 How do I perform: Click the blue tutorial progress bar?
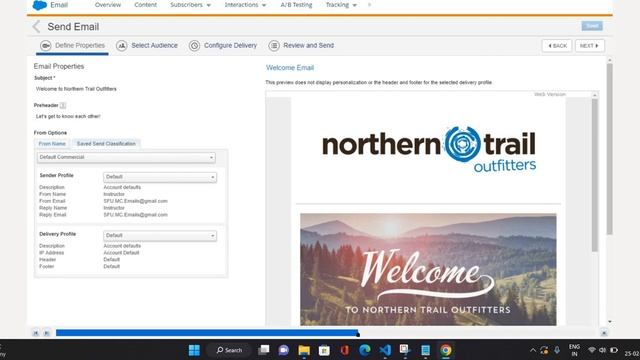pyautogui.click(x=207, y=333)
